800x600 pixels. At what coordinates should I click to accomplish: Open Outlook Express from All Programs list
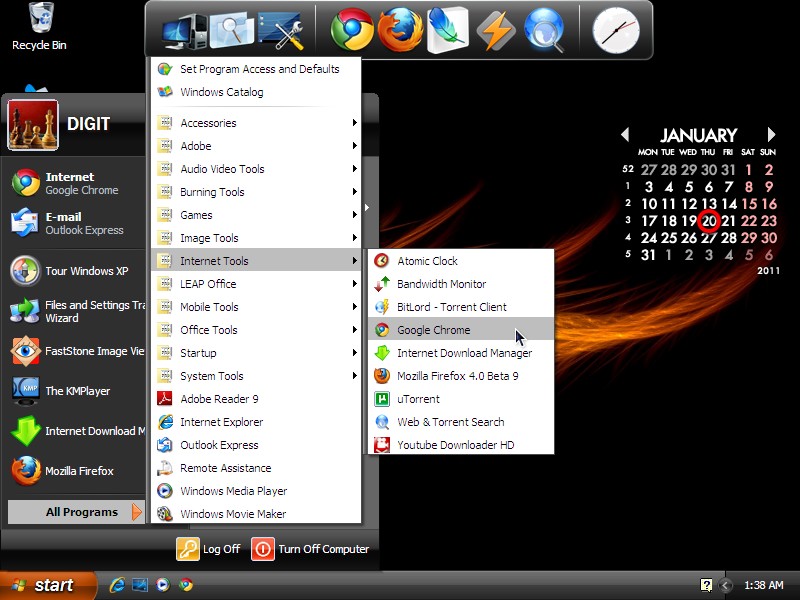(x=256, y=445)
